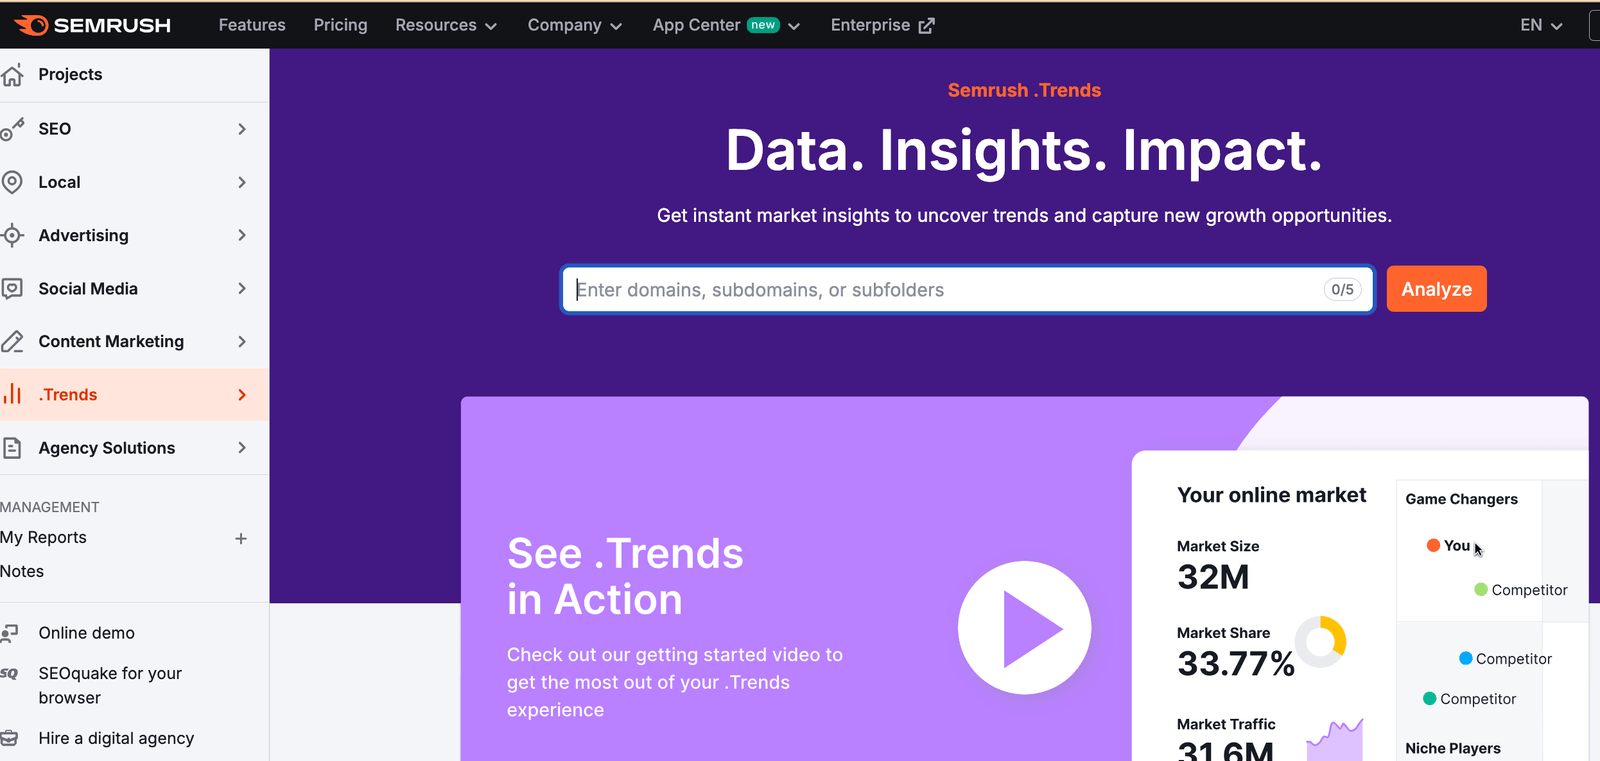
Task: Click the orange You legend dot
Action: pyautogui.click(x=1433, y=545)
